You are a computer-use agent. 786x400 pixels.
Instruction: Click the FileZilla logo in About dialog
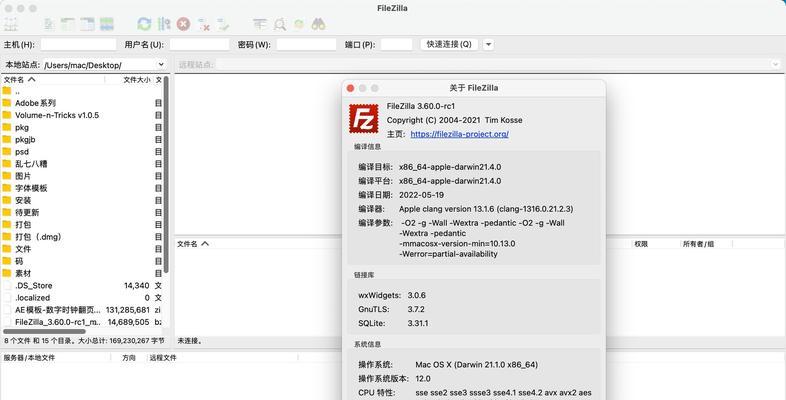click(364, 119)
